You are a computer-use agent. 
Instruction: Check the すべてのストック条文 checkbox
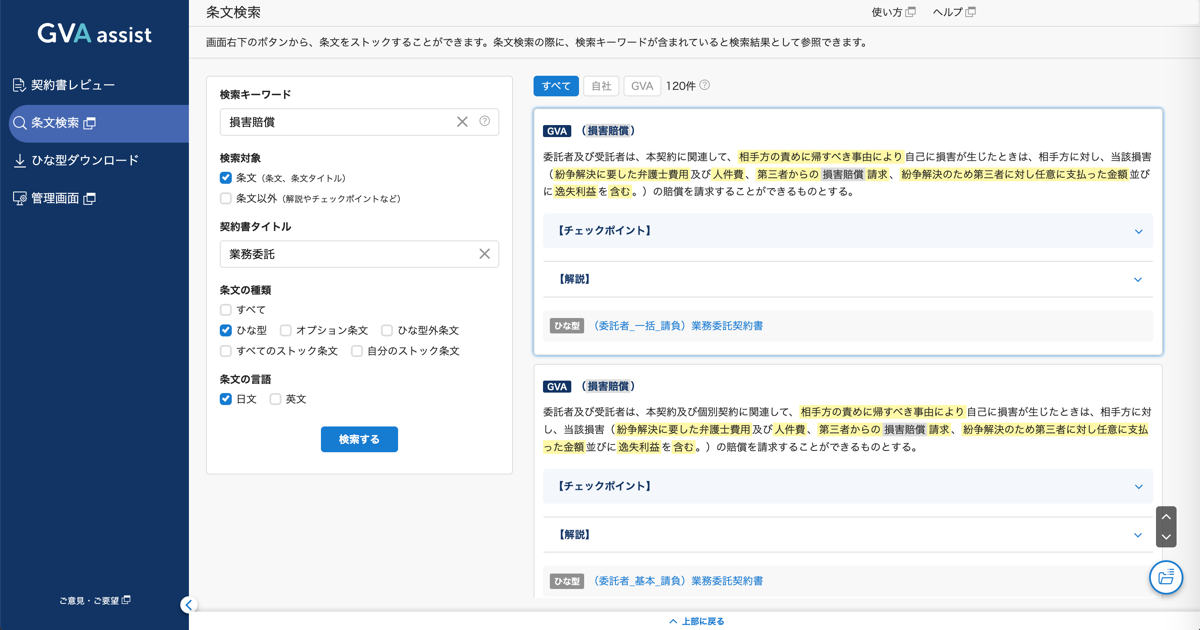click(226, 351)
